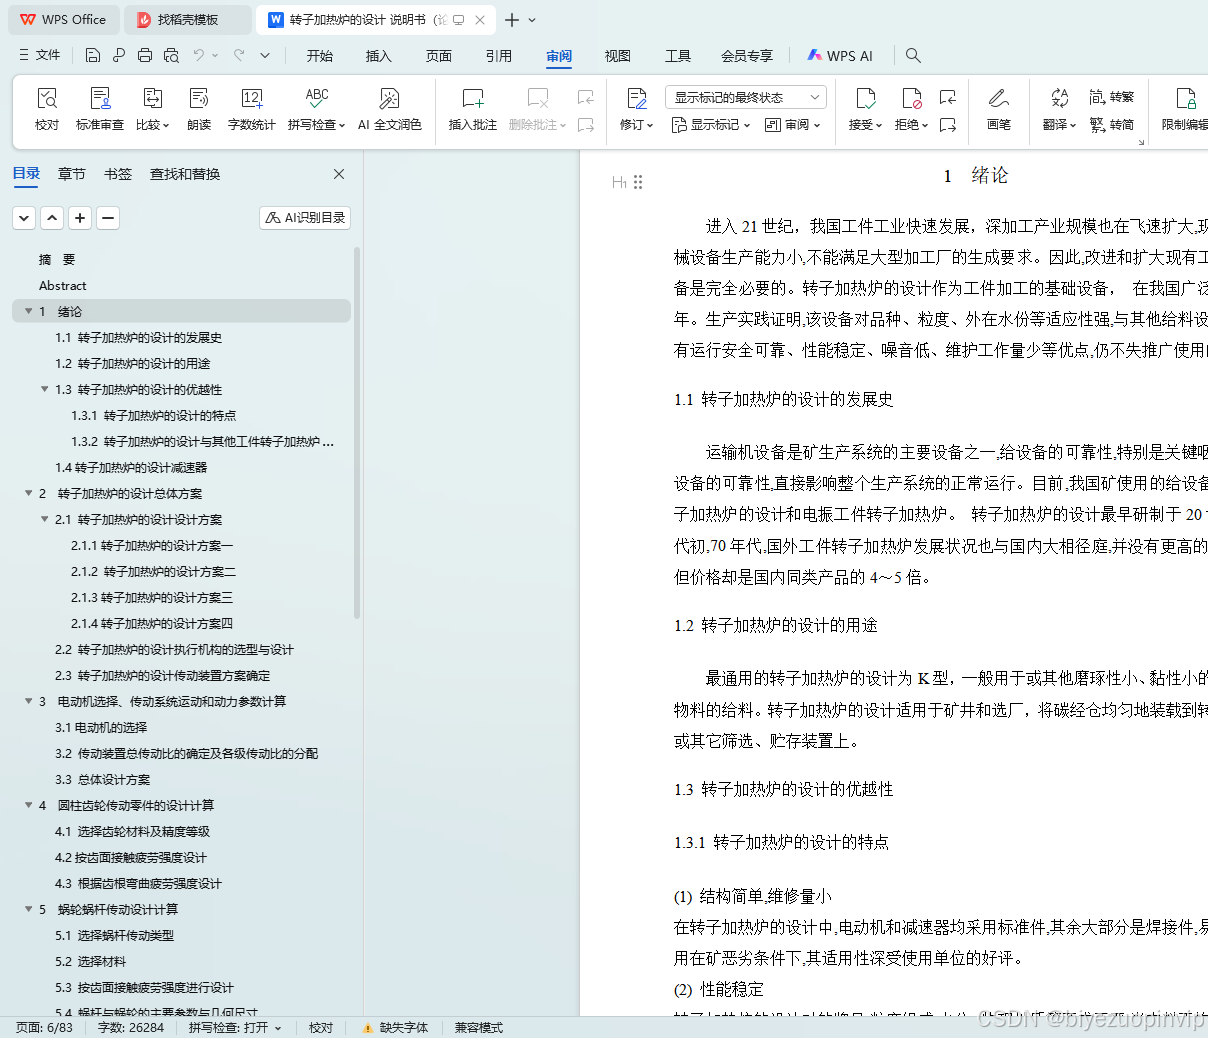1208x1038 pixels.
Task: Open the search magnifier in the menu bar
Action: (913, 55)
